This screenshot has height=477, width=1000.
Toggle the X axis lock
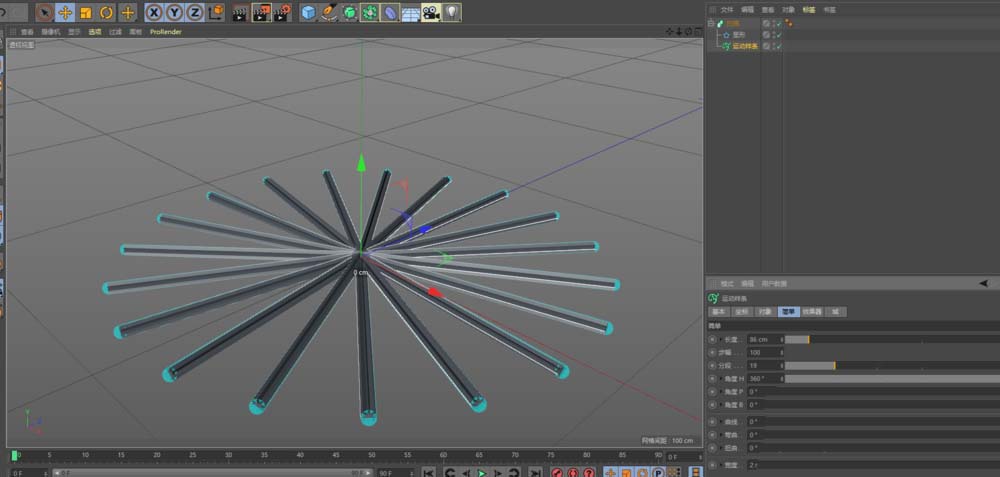pos(154,13)
